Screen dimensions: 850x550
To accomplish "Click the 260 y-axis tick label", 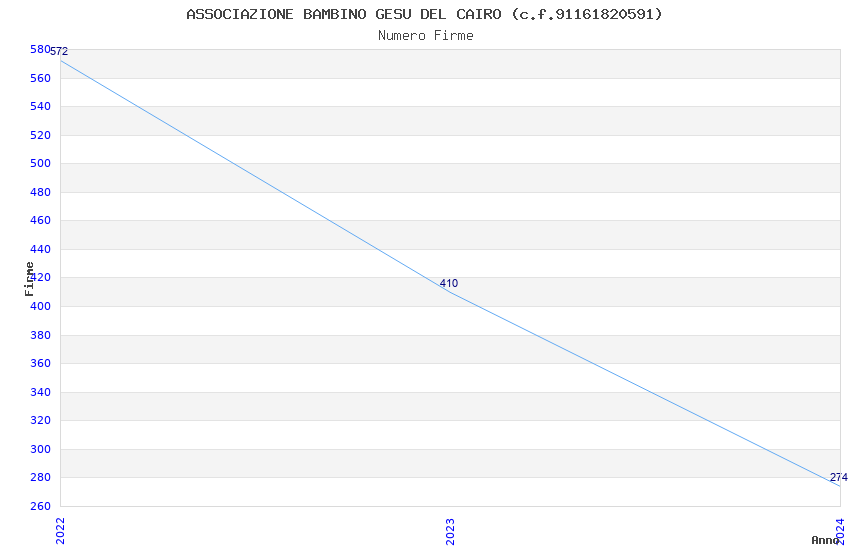I will pyautogui.click(x=40, y=506).
